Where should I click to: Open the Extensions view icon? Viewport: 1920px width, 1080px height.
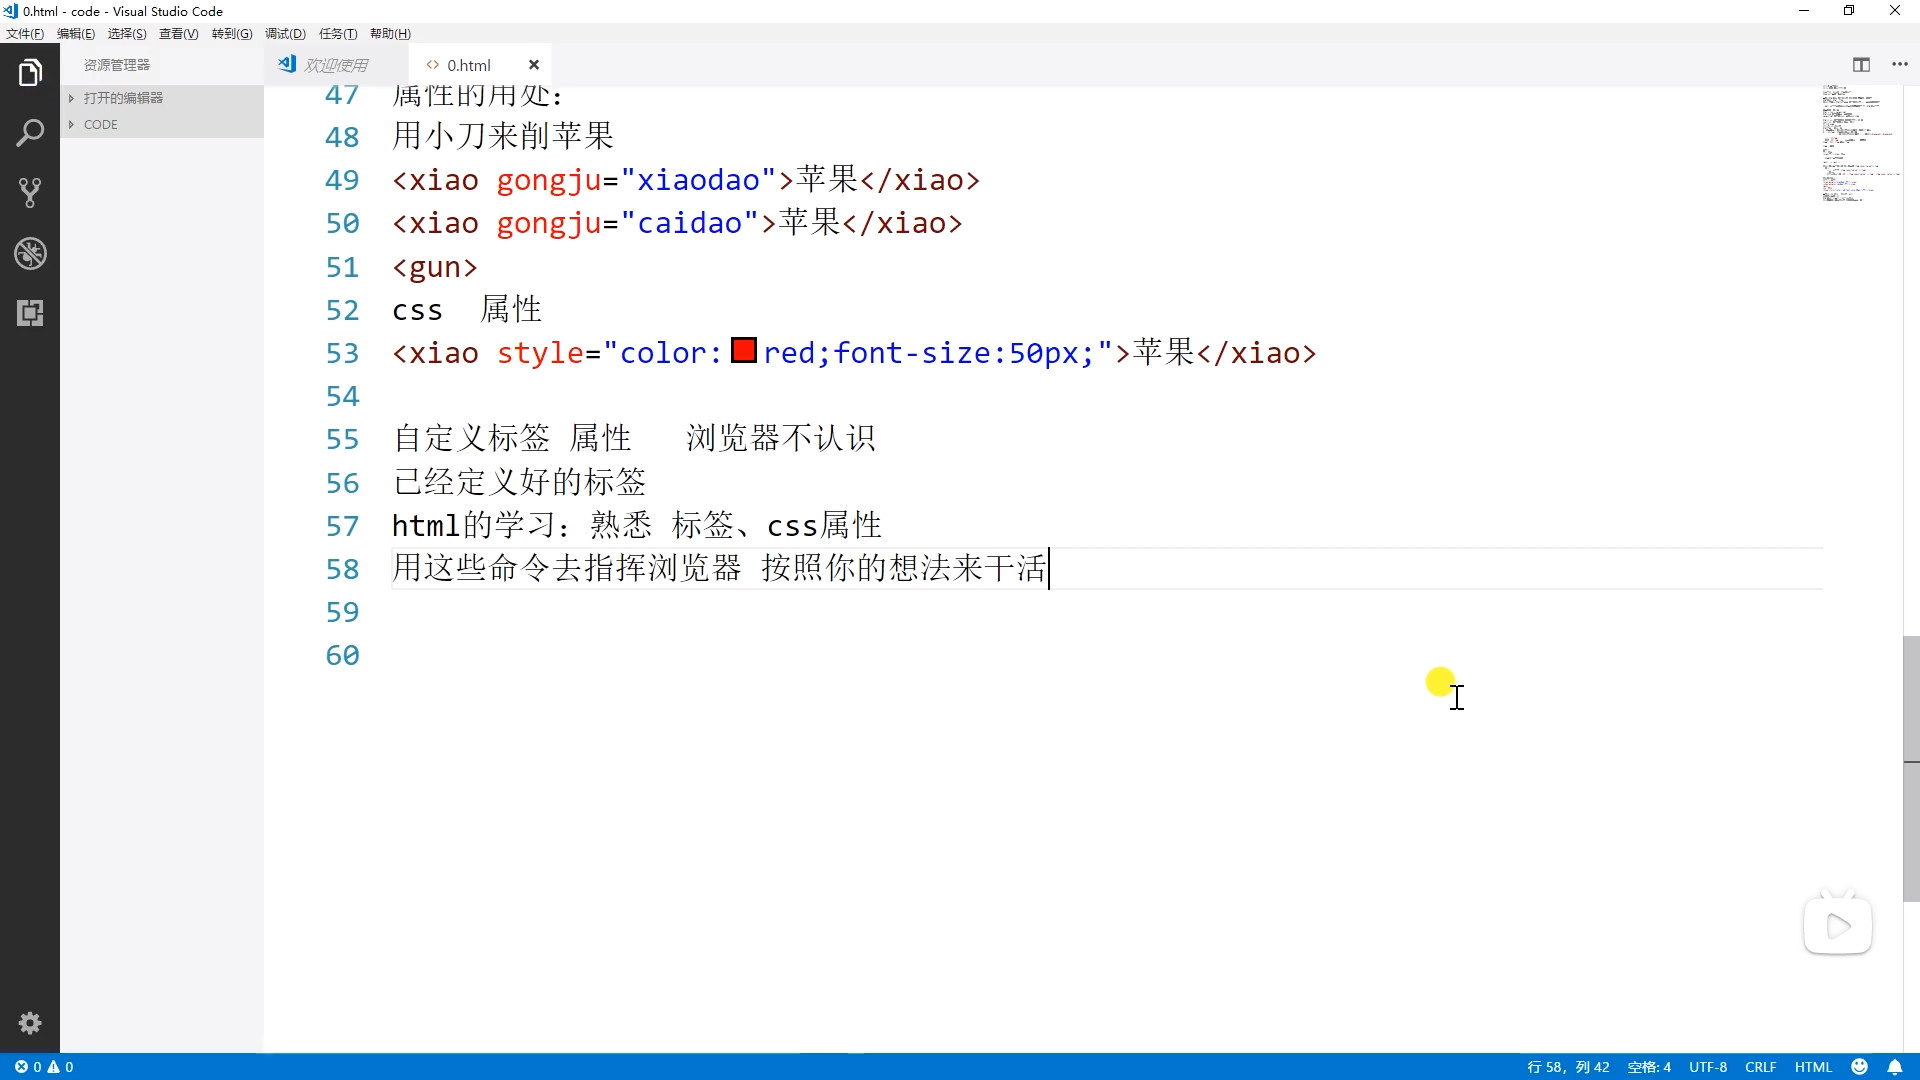(30, 313)
